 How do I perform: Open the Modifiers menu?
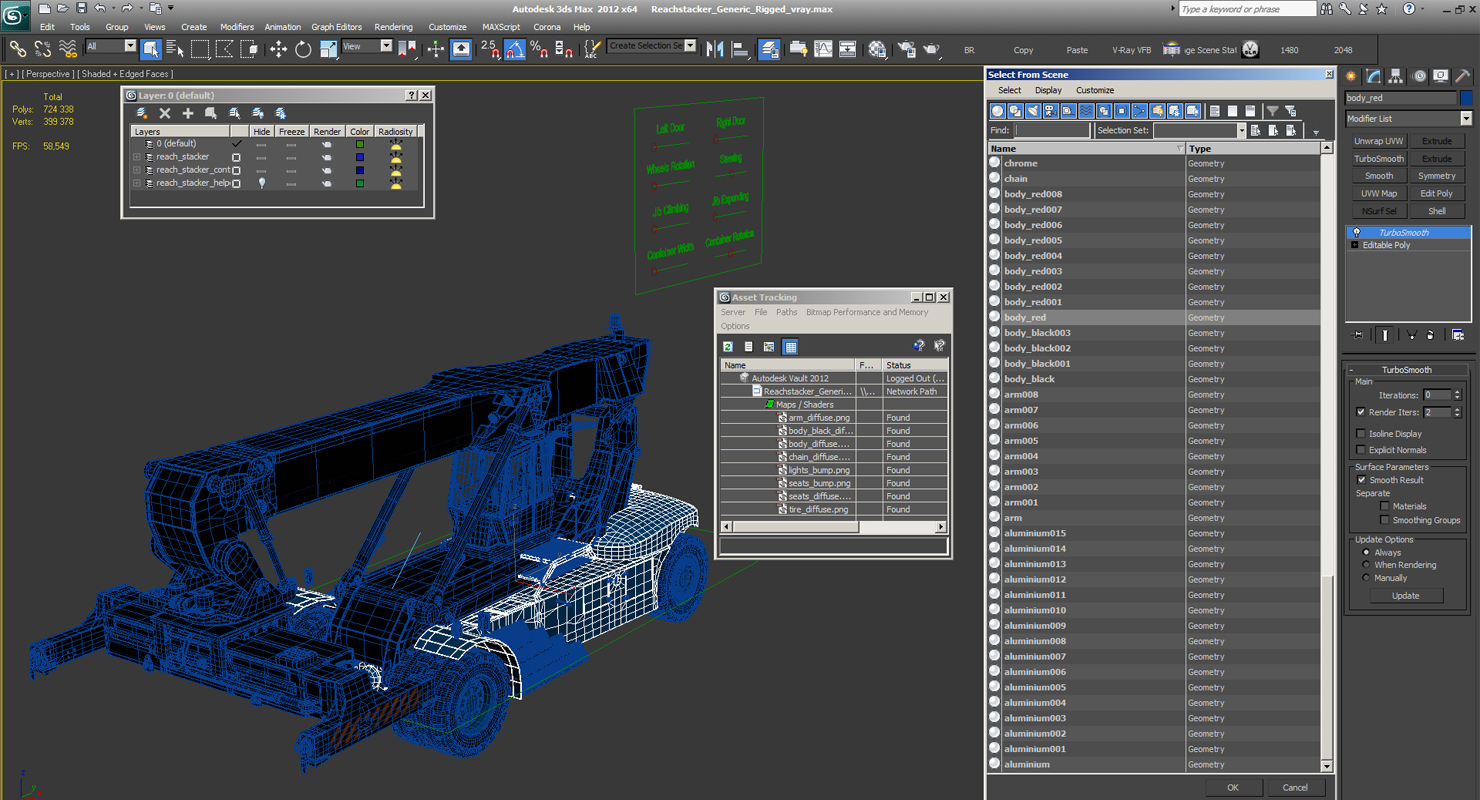pyautogui.click(x=237, y=27)
